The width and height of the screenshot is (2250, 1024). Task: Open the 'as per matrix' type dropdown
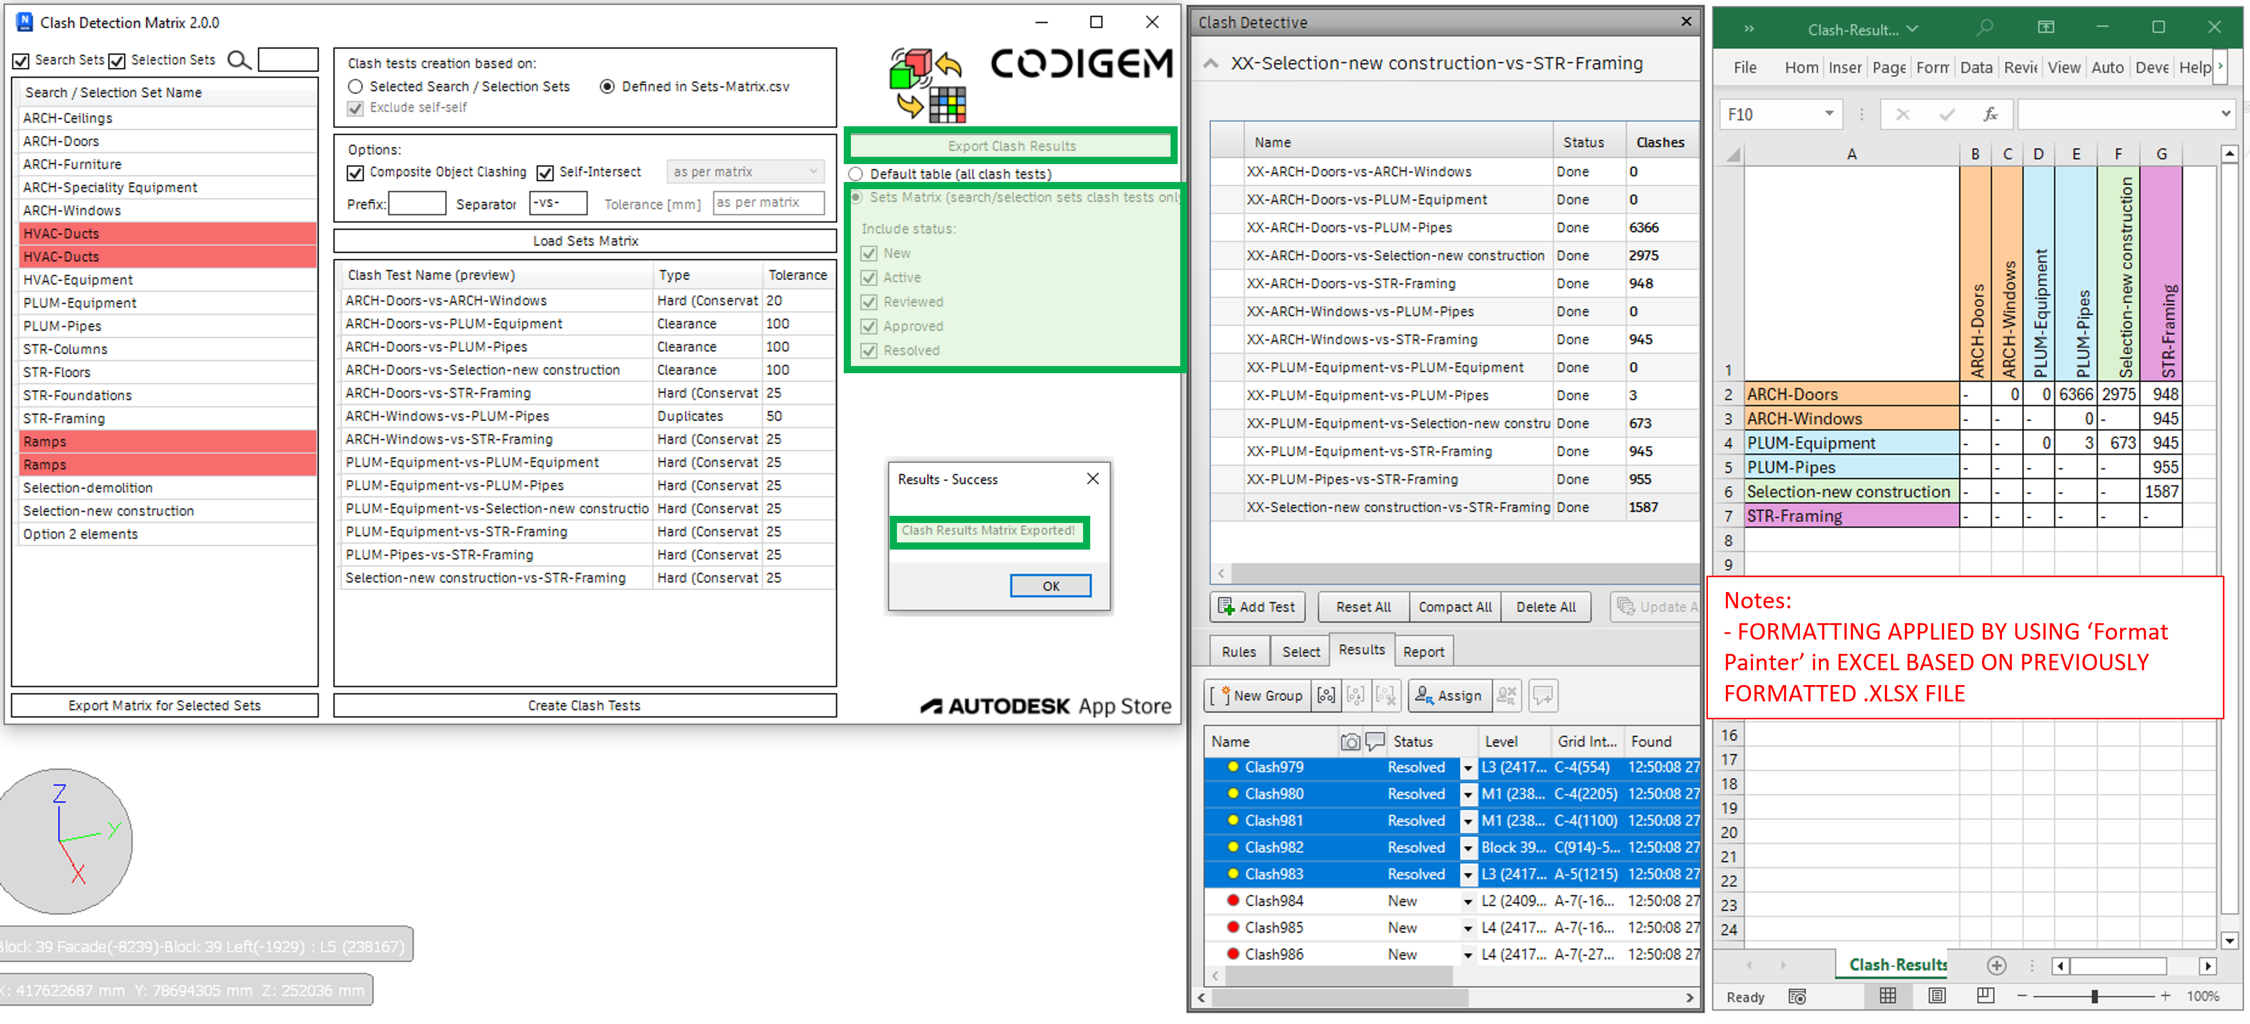click(746, 172)
